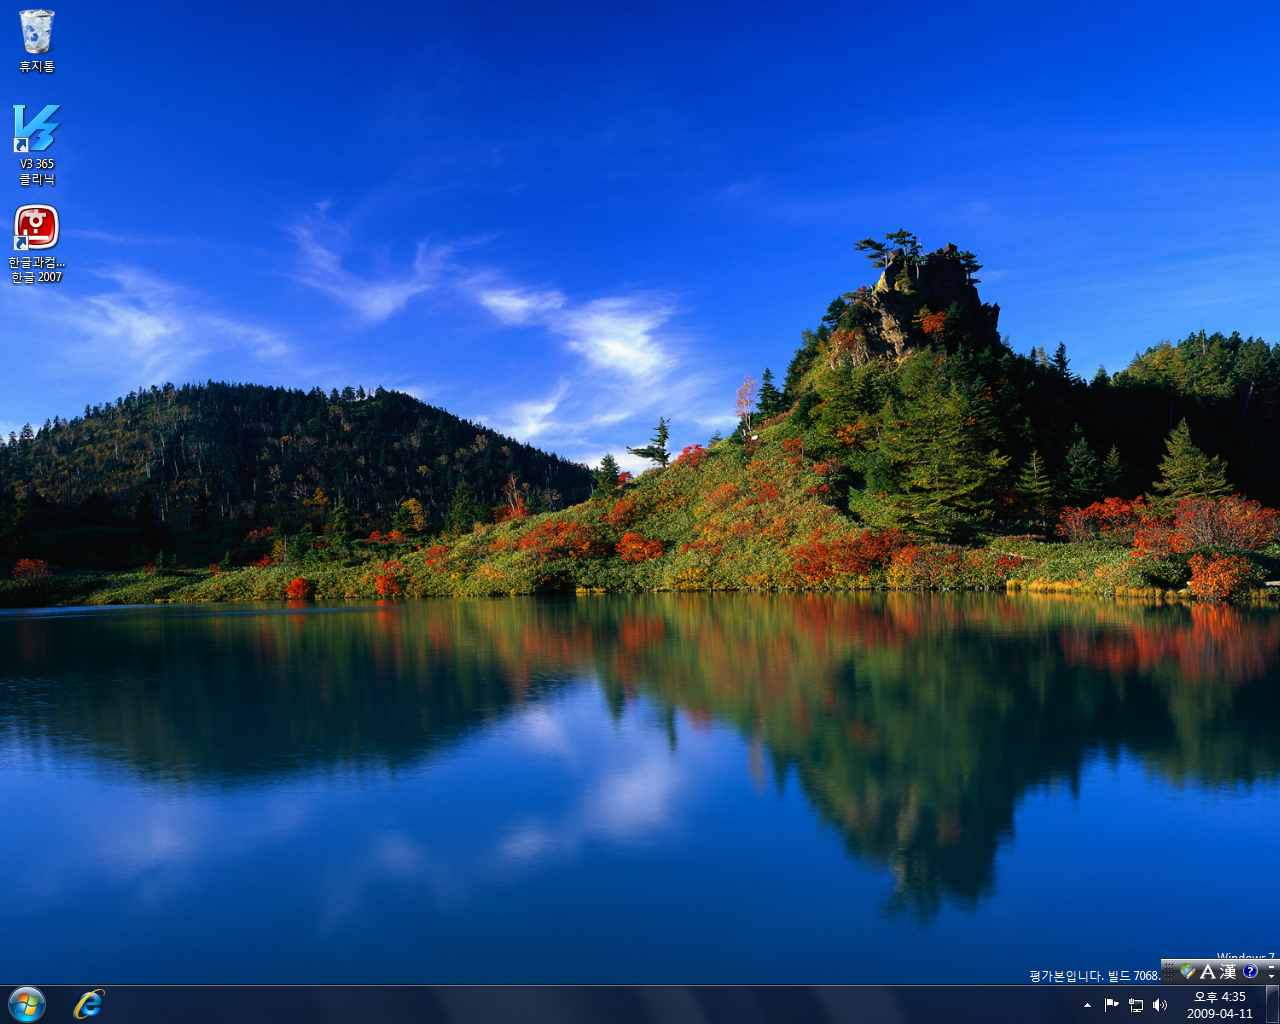Image resolution: width=1280 pixels, height=1024 pixels.
Task: Open the clock showing 오후 4:35
Action: click(x=1219, y=1005)
